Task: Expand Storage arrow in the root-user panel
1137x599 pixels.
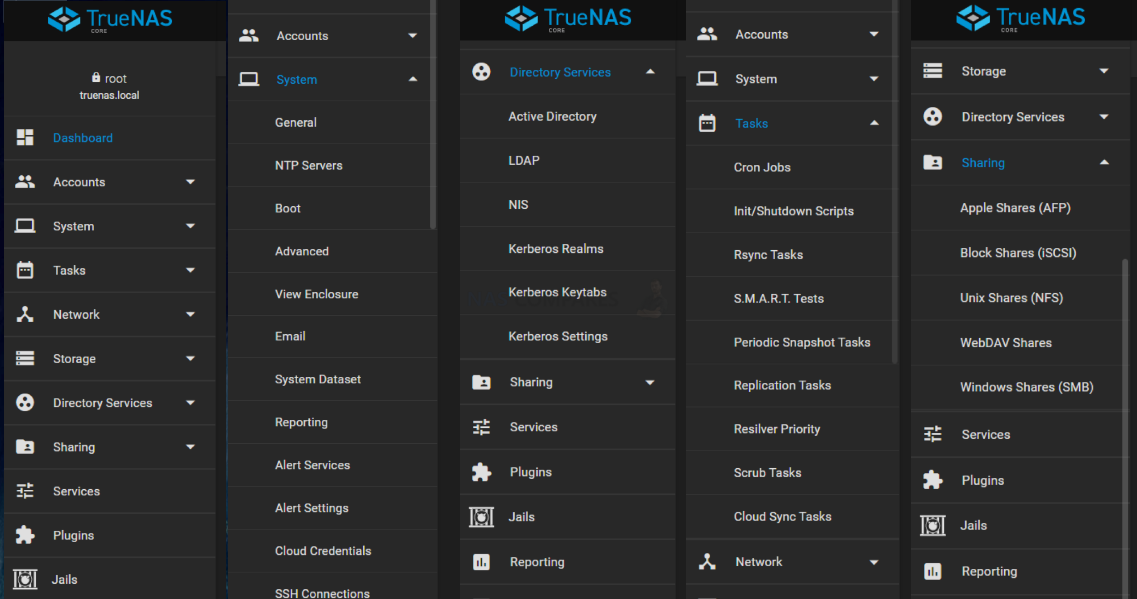Action: click(x=190, y=359)
